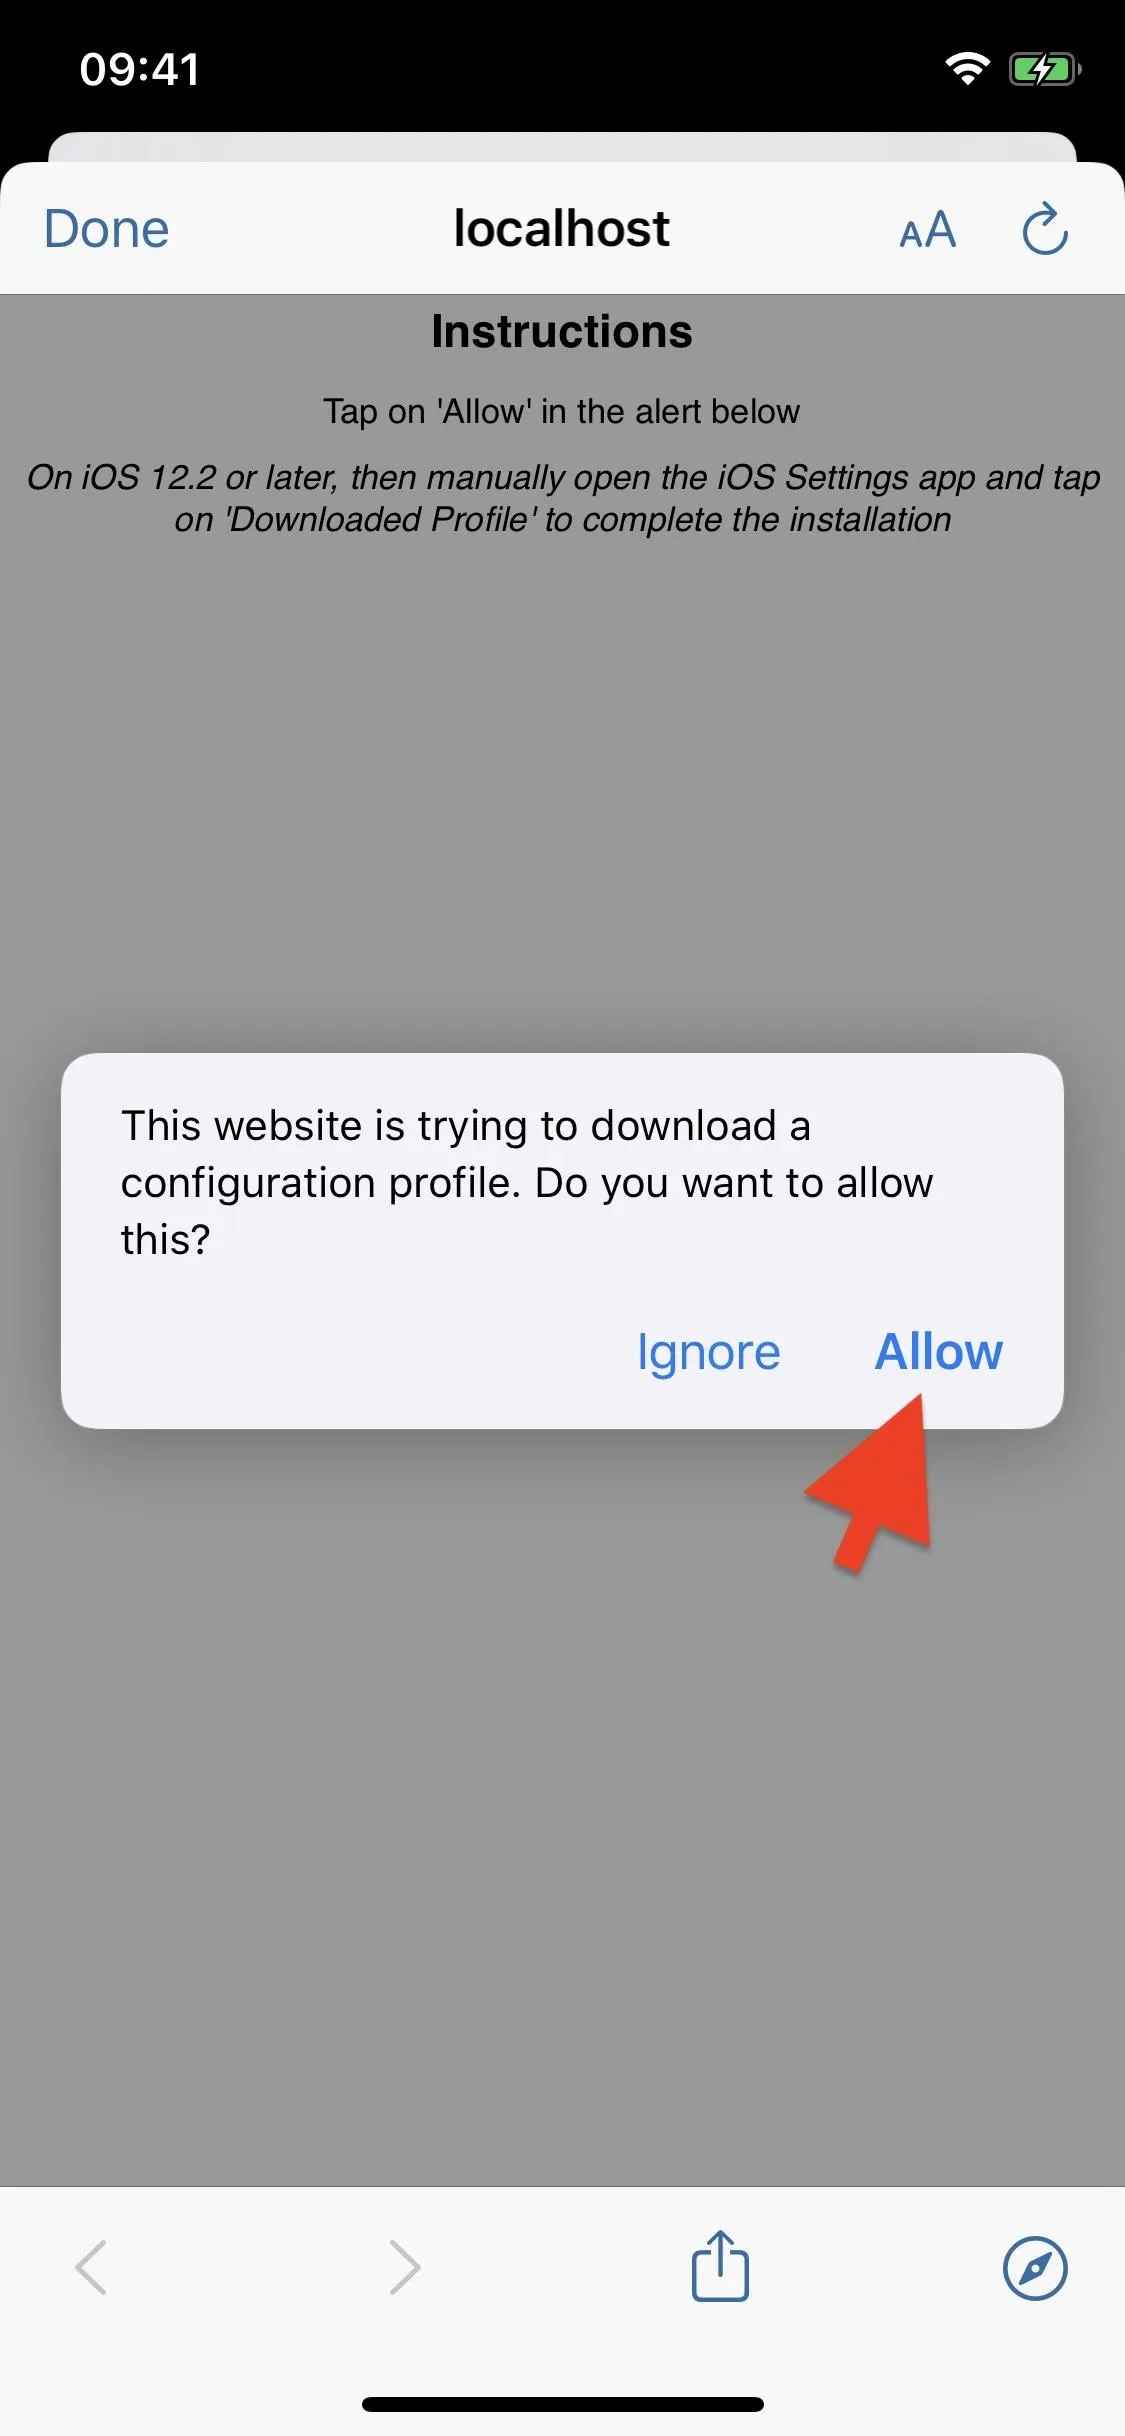This screenshot has width=1125, height=2436.
Task: Go back with the left chevron
Action: click(x=91, y=2267)
